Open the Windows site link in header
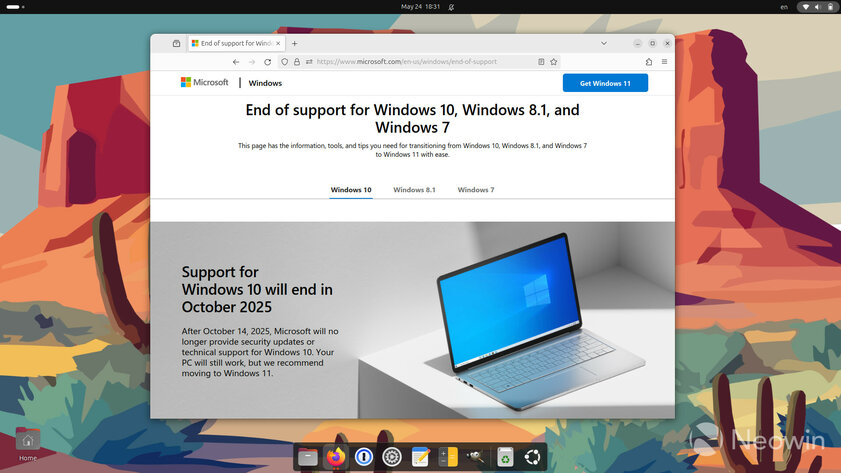The image size is (841, 473). click(265, 83)
